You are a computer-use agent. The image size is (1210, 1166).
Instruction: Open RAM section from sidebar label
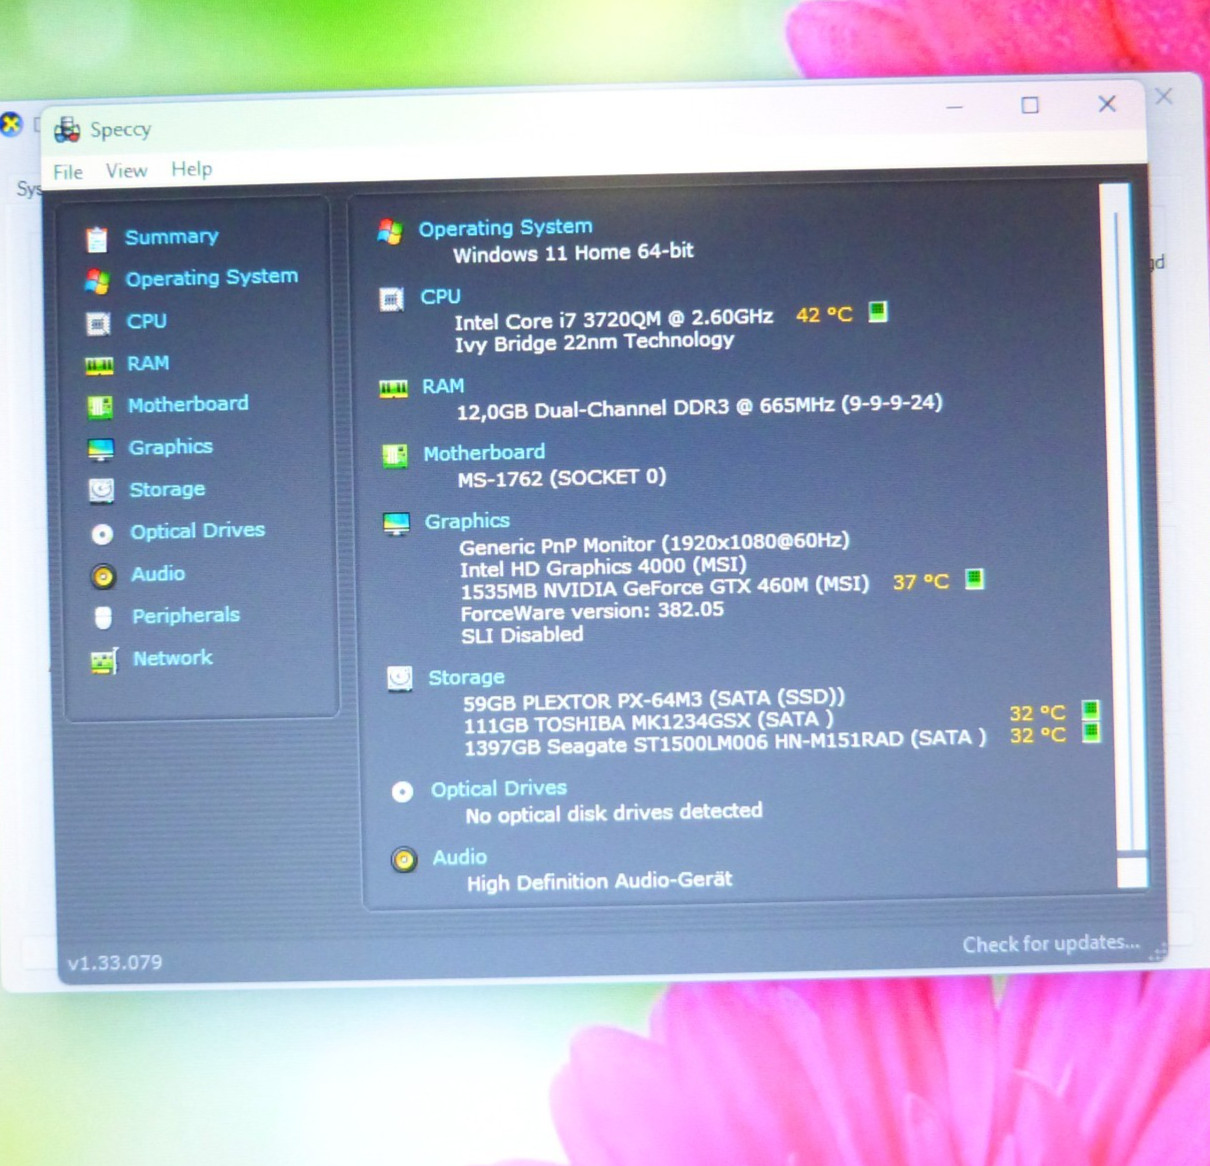[x=148, y=363]
